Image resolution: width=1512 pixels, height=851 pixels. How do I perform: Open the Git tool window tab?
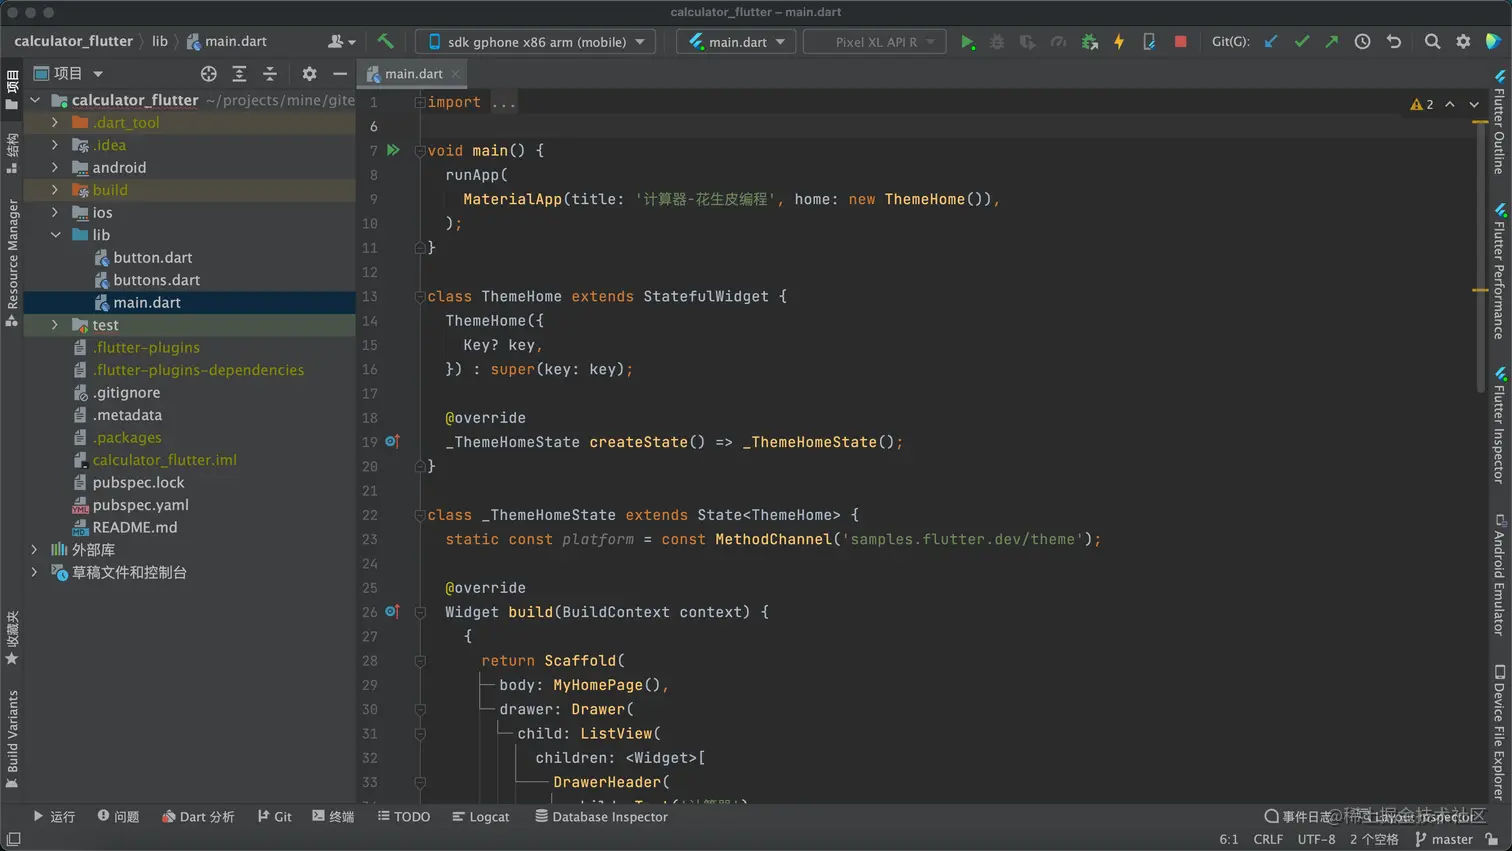(x=274, y=817)
